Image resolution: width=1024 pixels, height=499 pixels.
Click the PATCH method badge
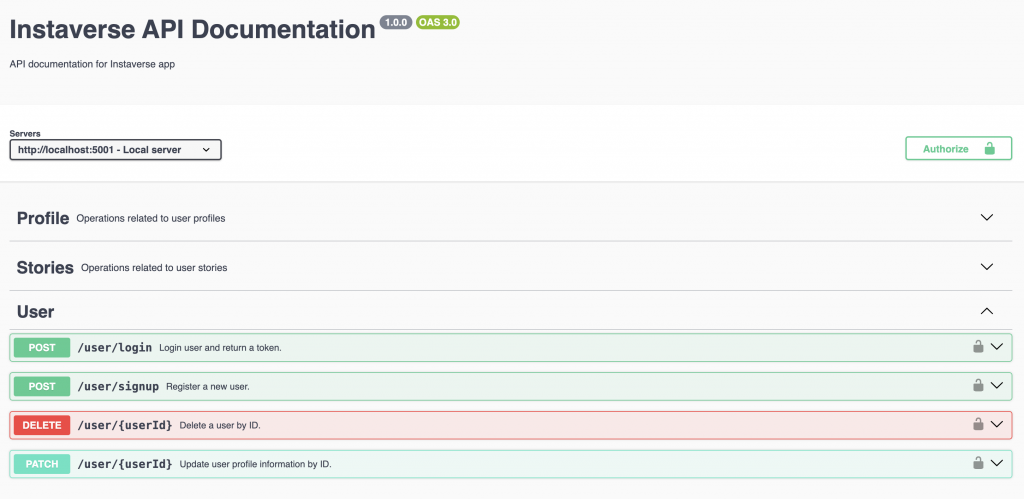coord(42,464)
